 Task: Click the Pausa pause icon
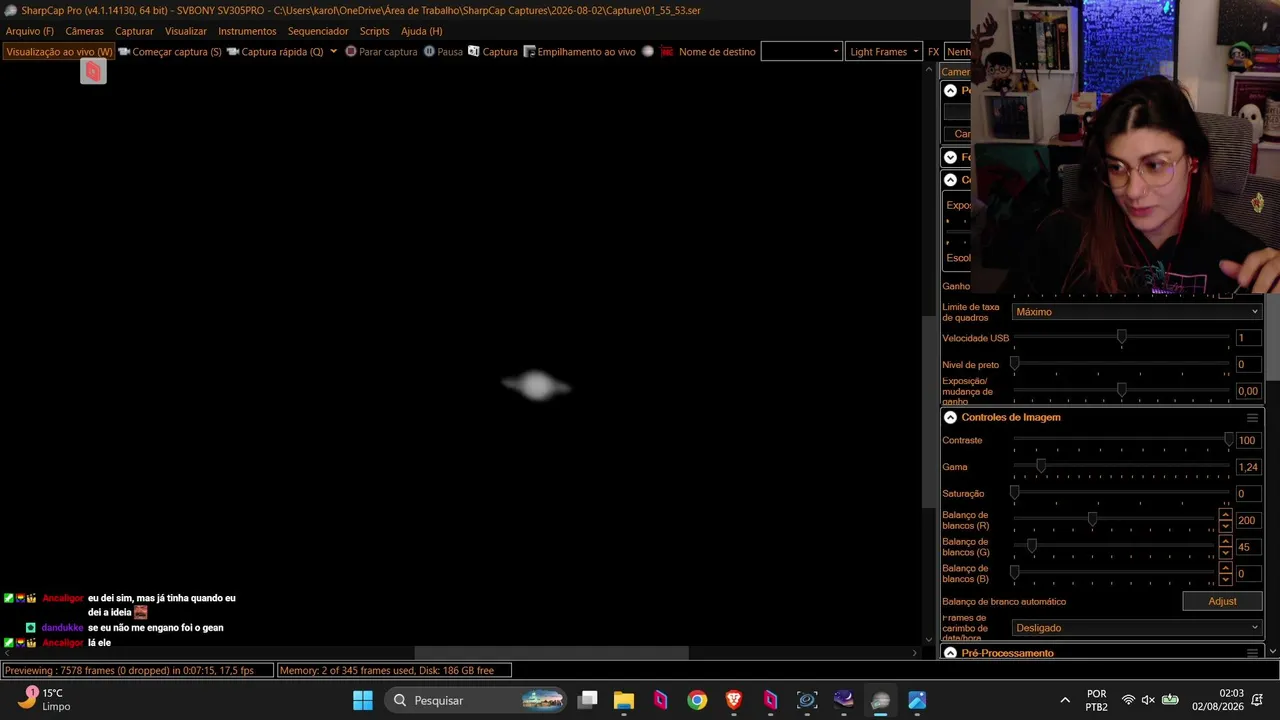pos(429,51)
